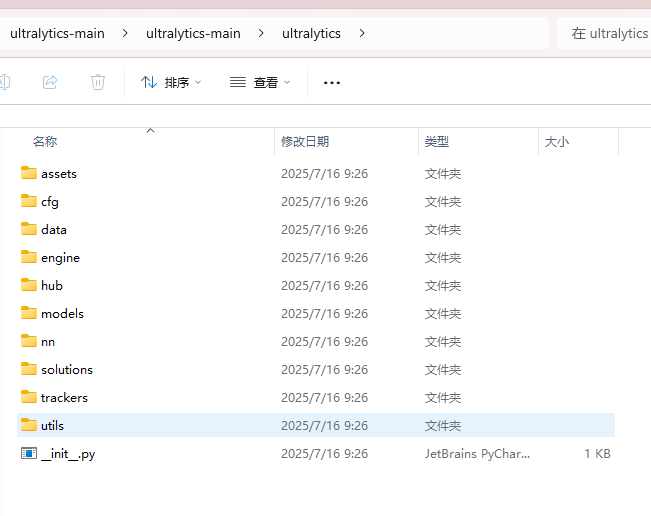Expand chevron after ultralytics breadcrumb
The height and width of the screenshot is (516, 651).
362,33
